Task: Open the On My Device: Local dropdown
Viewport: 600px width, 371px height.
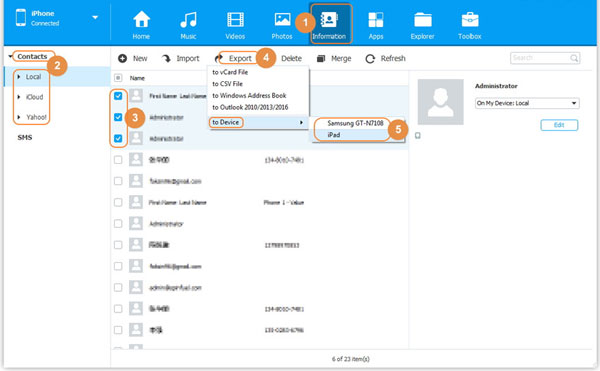Action: 527,103
